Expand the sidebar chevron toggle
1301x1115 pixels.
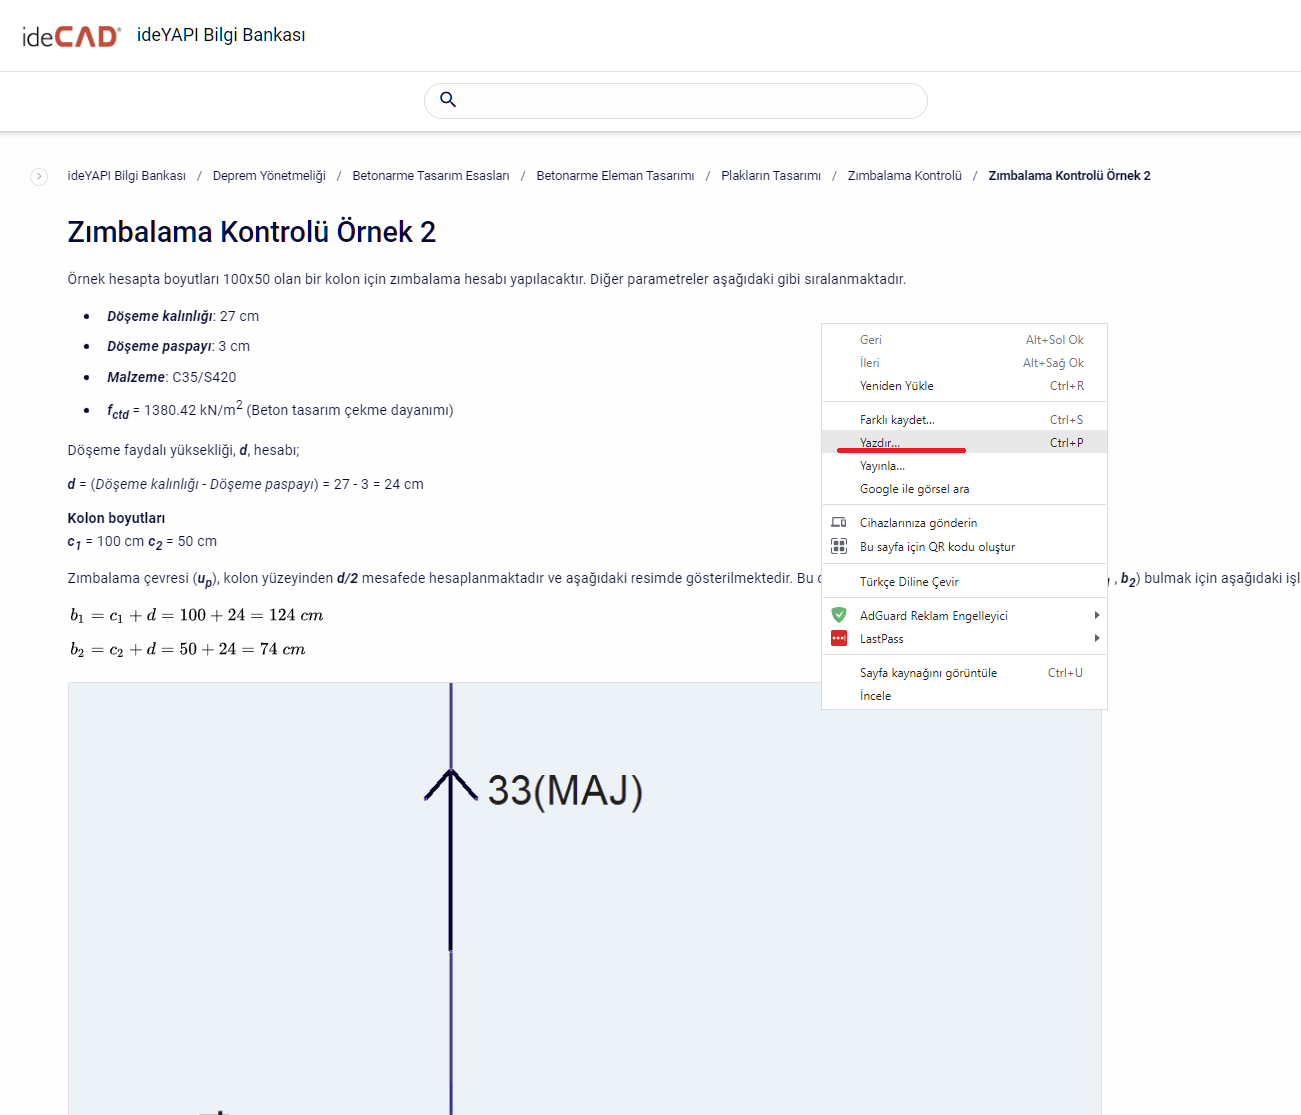[39, 177]
